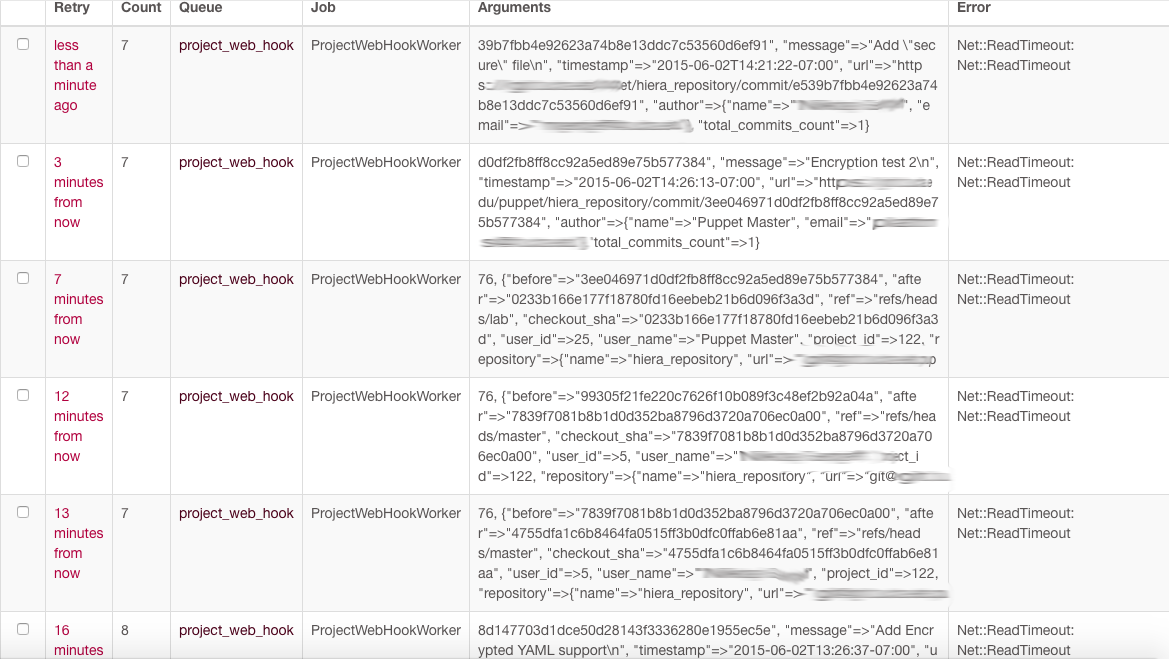Go to project_web_hook queue in '12 minutes' row
Viewport: 1169px width, 659px height.
pyautogui.click(x=236, y=396)
